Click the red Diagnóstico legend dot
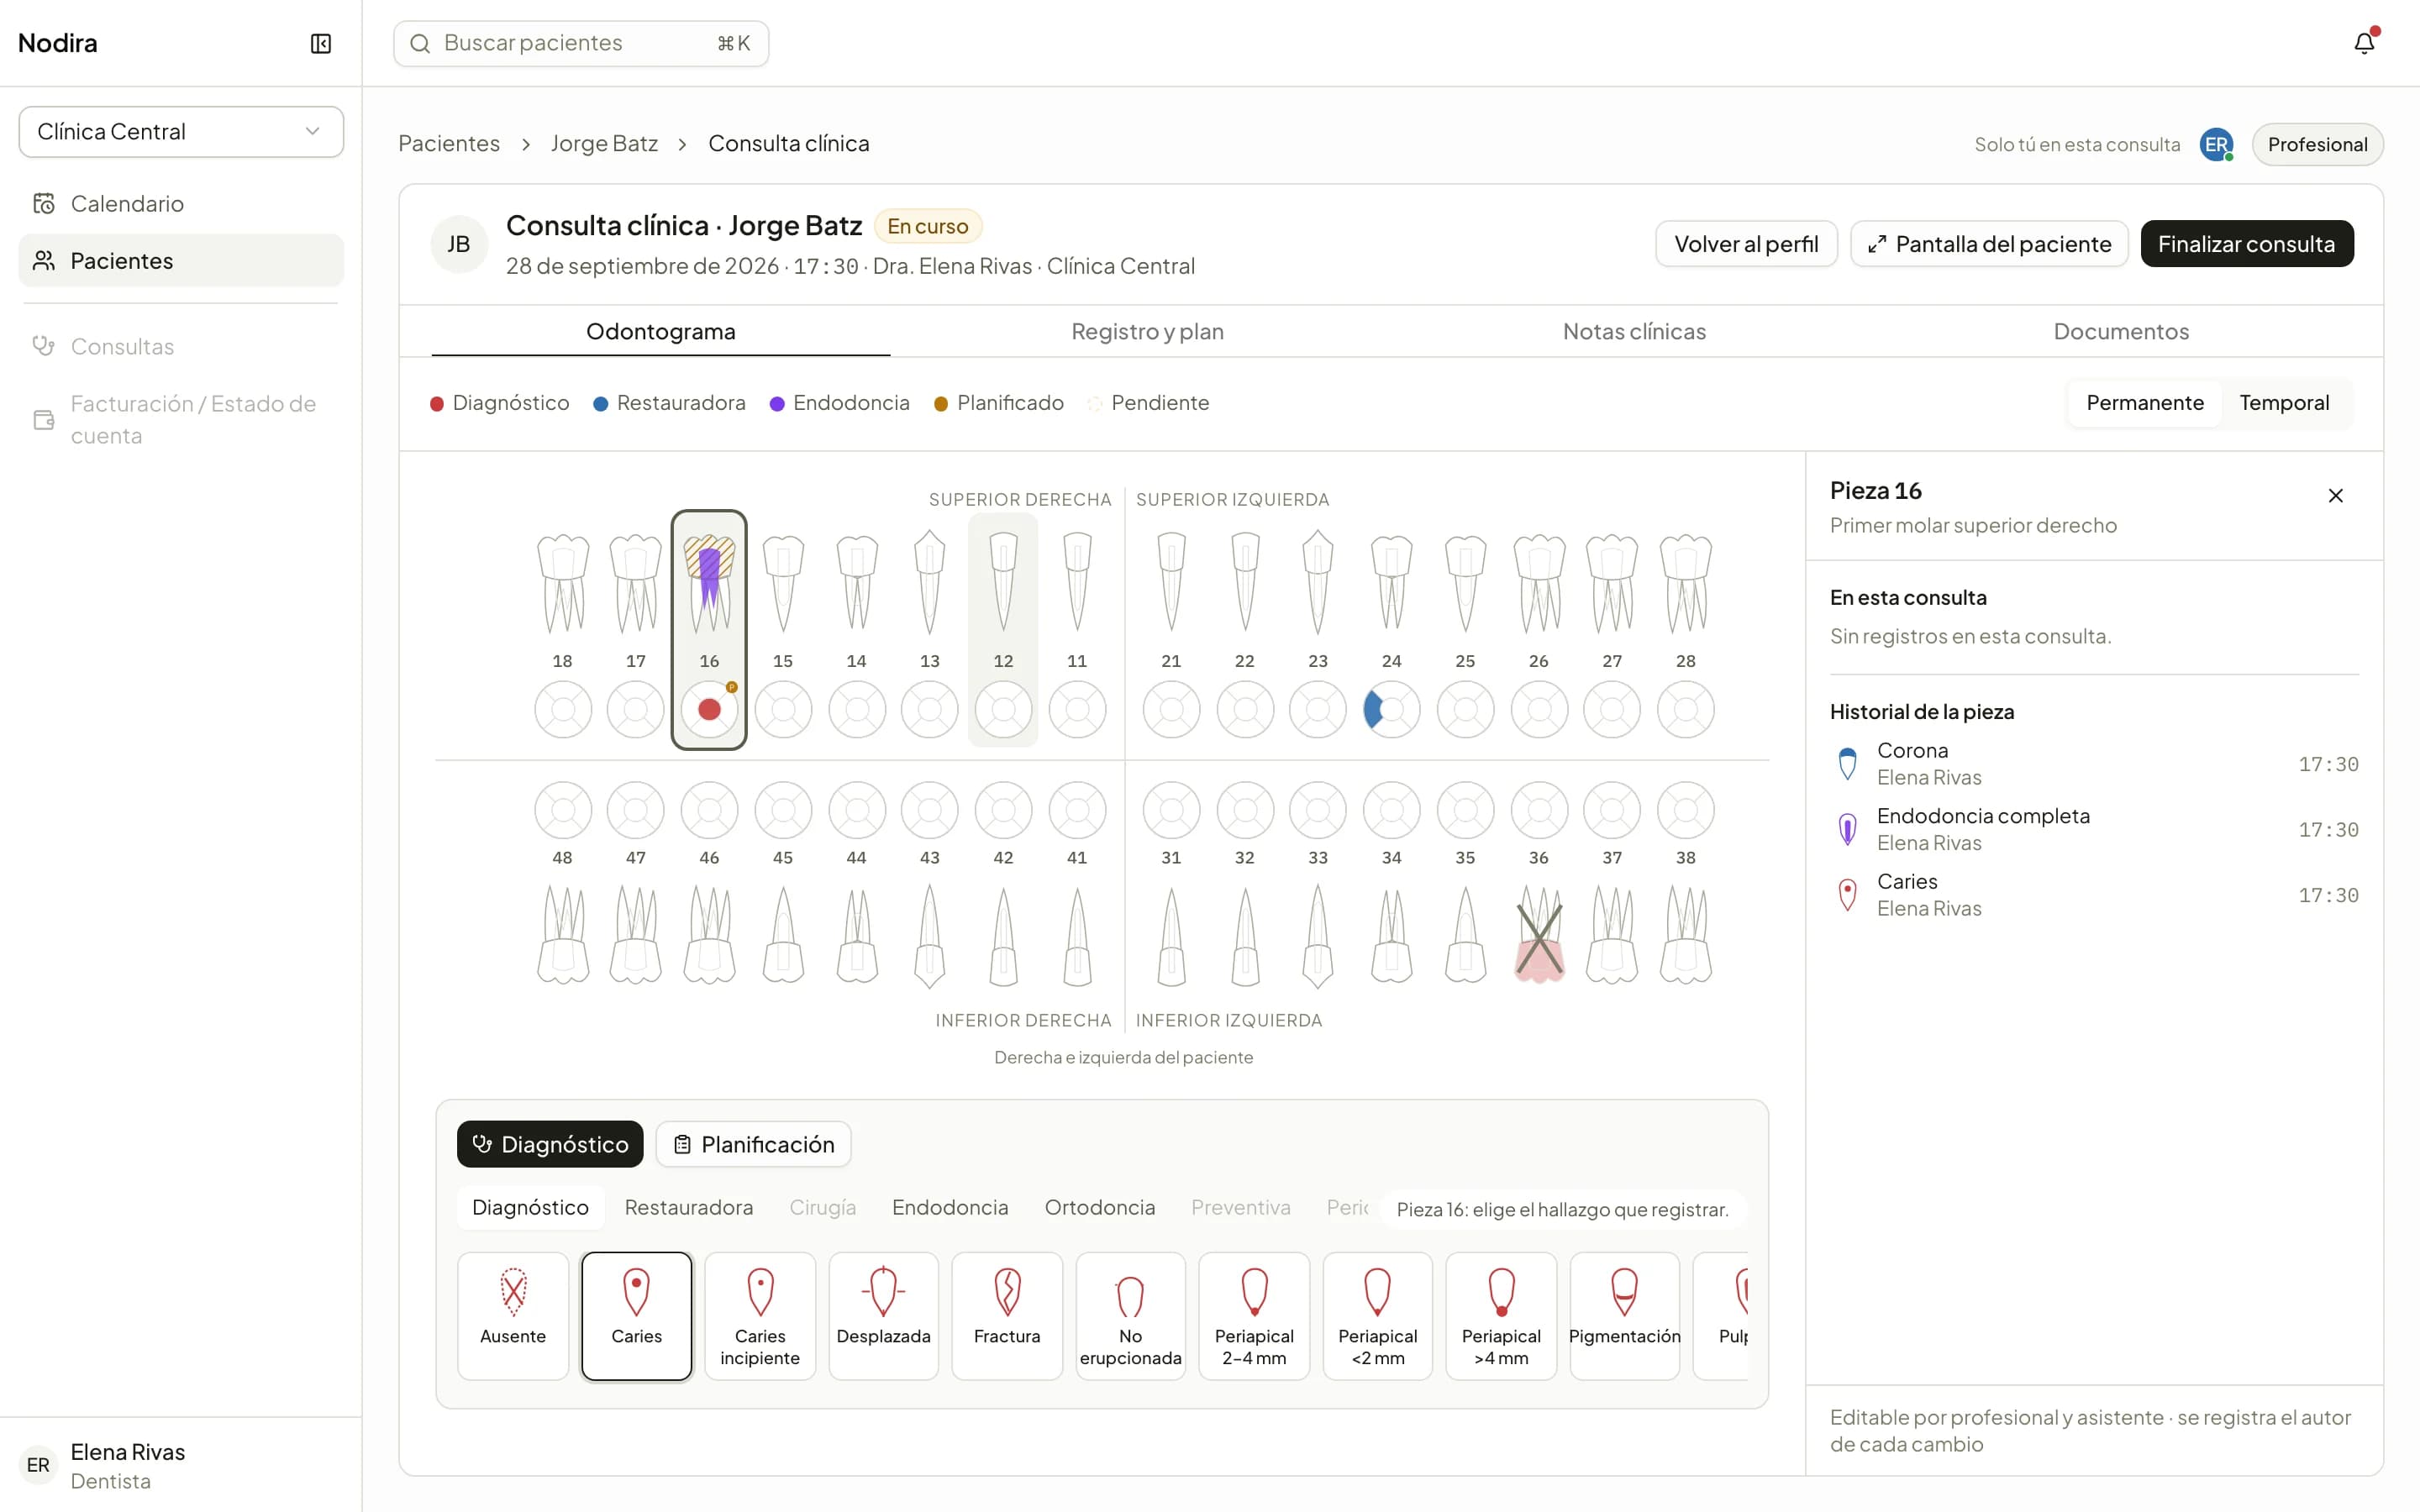Viewport: 2420px width, 1512px height. click(x=437, y=404)
